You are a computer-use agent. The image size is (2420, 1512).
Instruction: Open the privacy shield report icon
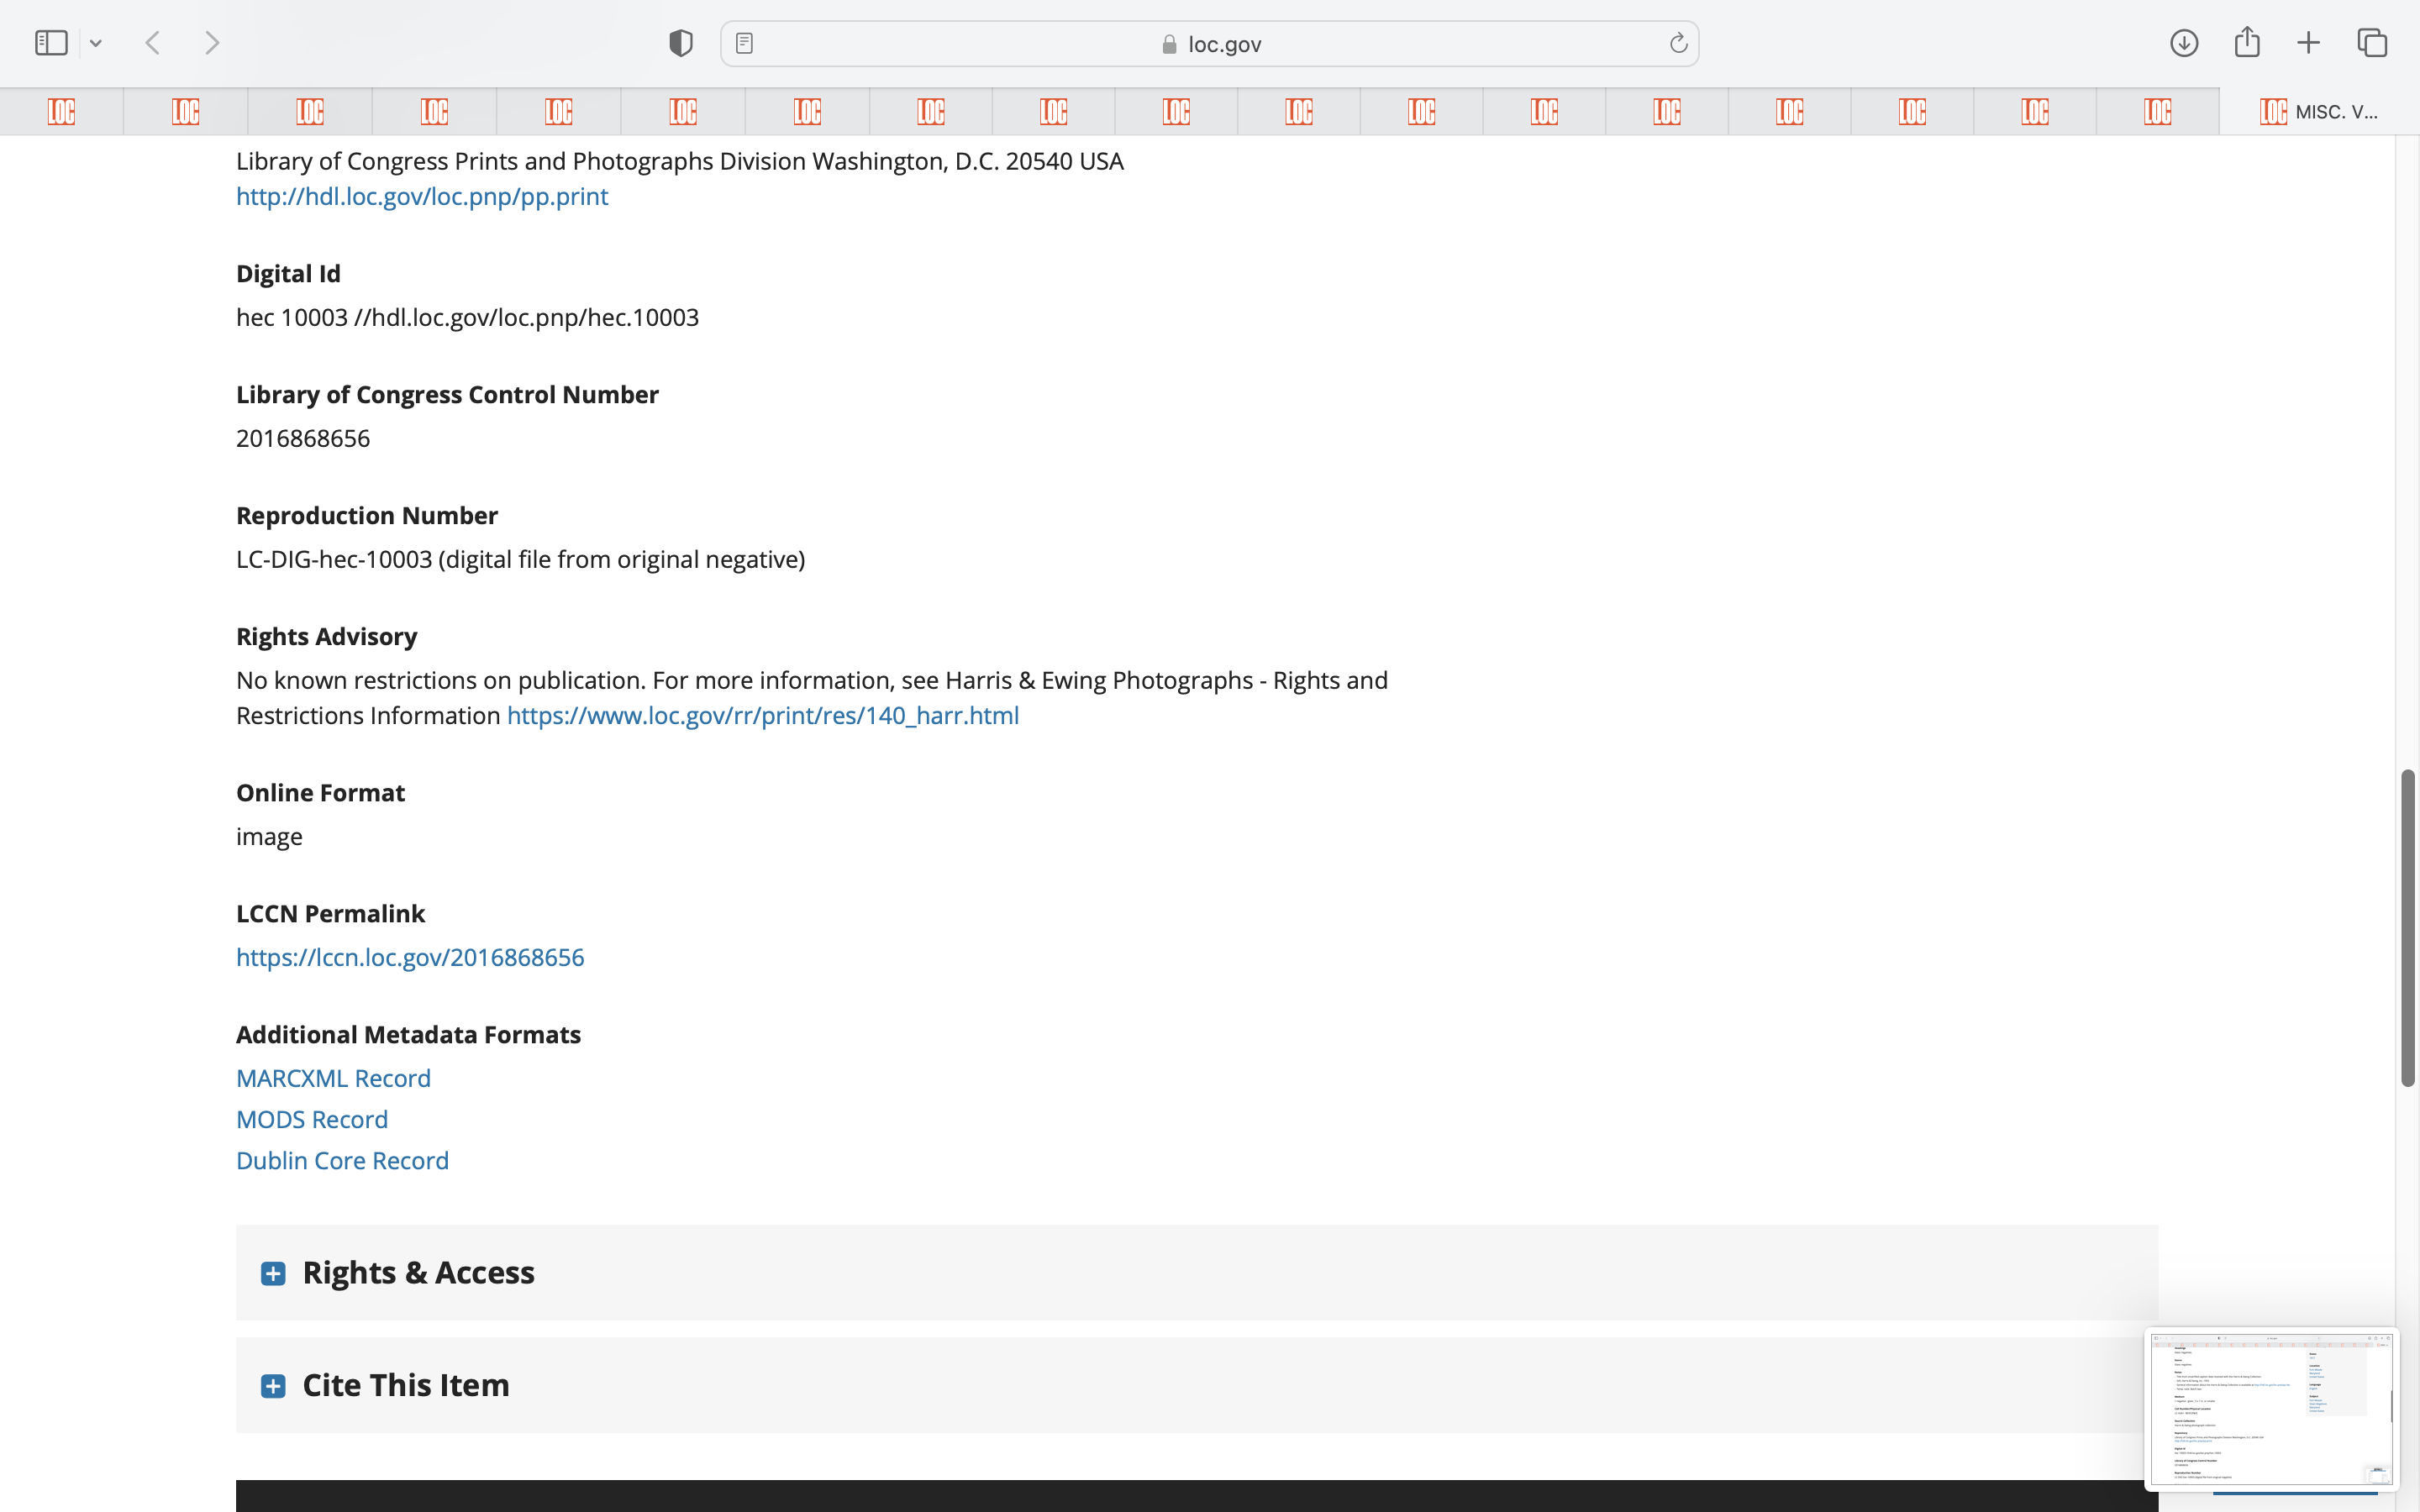[681, 43]
